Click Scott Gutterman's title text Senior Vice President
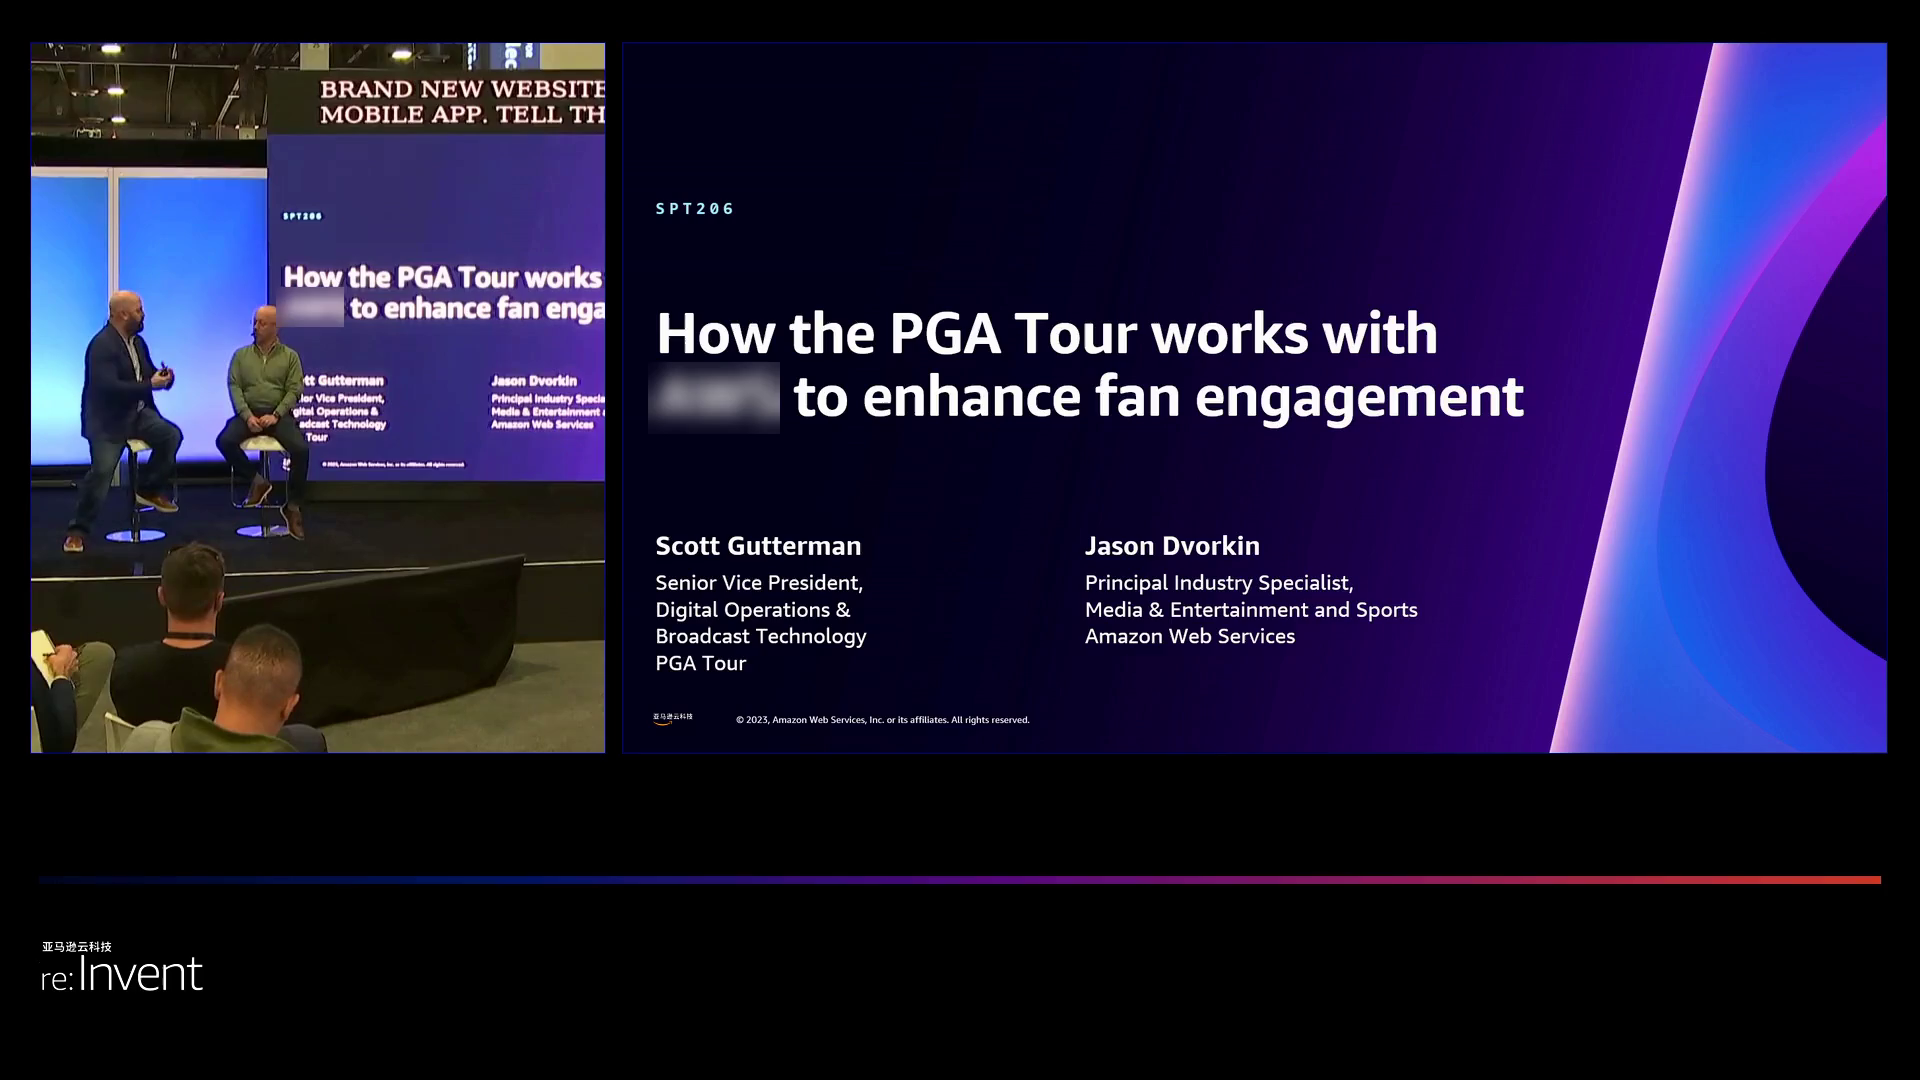 (759, 582)
